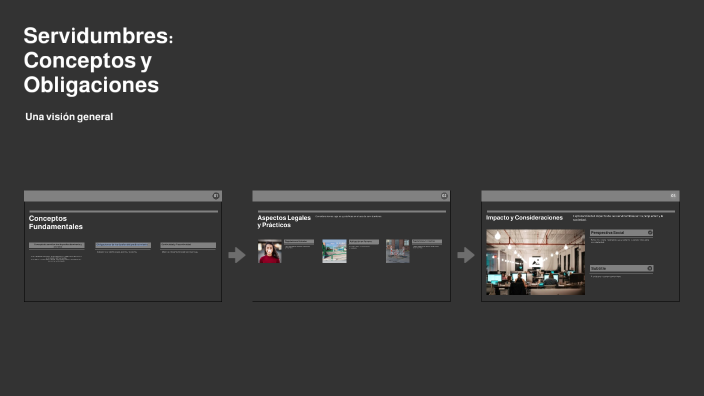The image size is (704, 396).
Task: Select the main title 'Servidumbres: Conceptos y Obligaciones'
Action: (x=98, y=60)
